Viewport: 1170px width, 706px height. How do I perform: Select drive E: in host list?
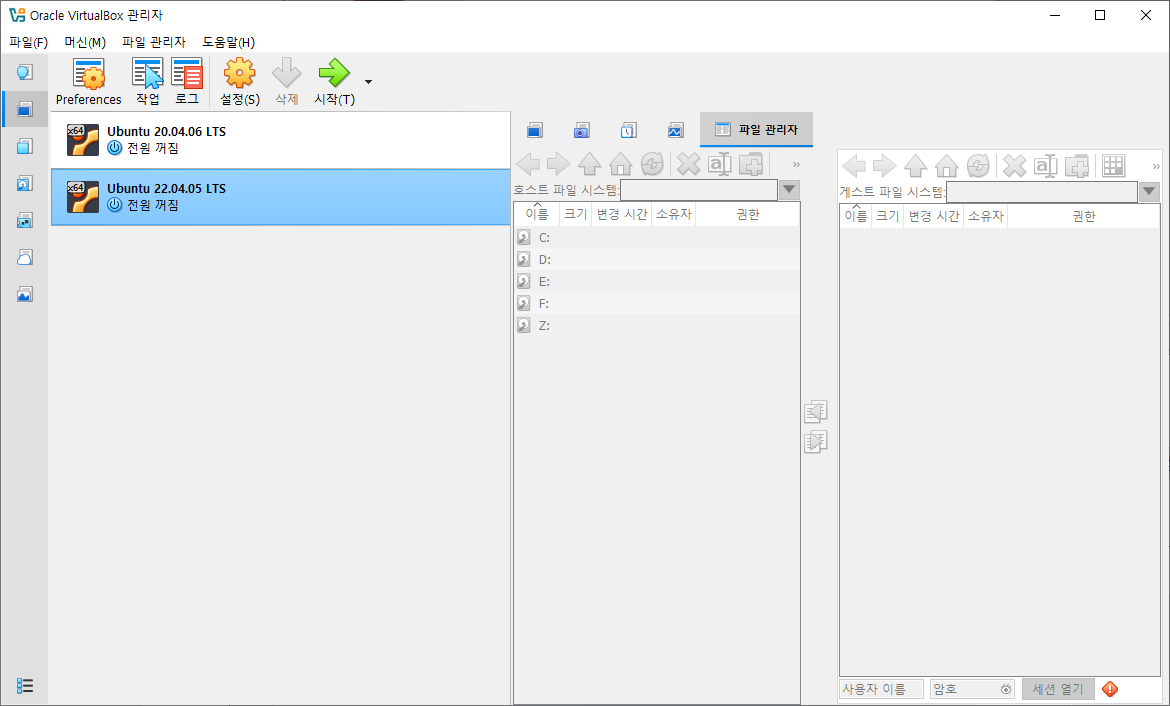point(657,281)
